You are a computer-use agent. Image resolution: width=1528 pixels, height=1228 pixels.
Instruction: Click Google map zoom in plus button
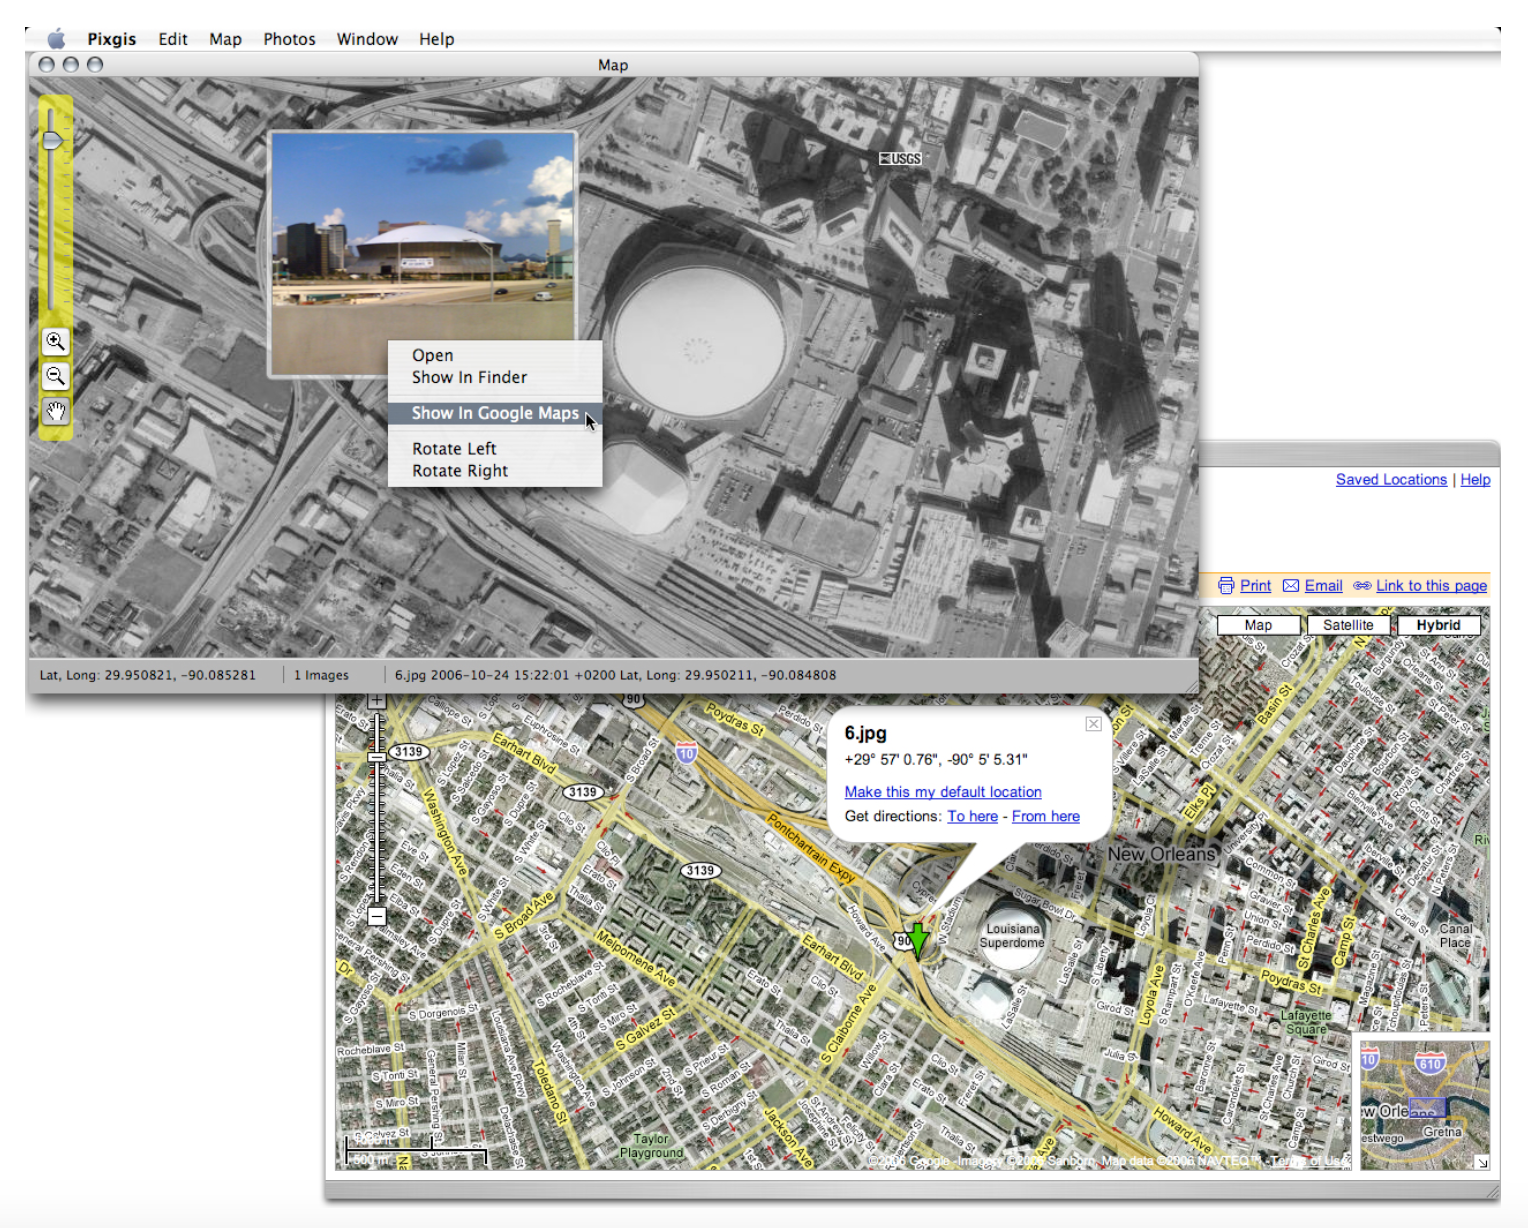click(377, 701)
